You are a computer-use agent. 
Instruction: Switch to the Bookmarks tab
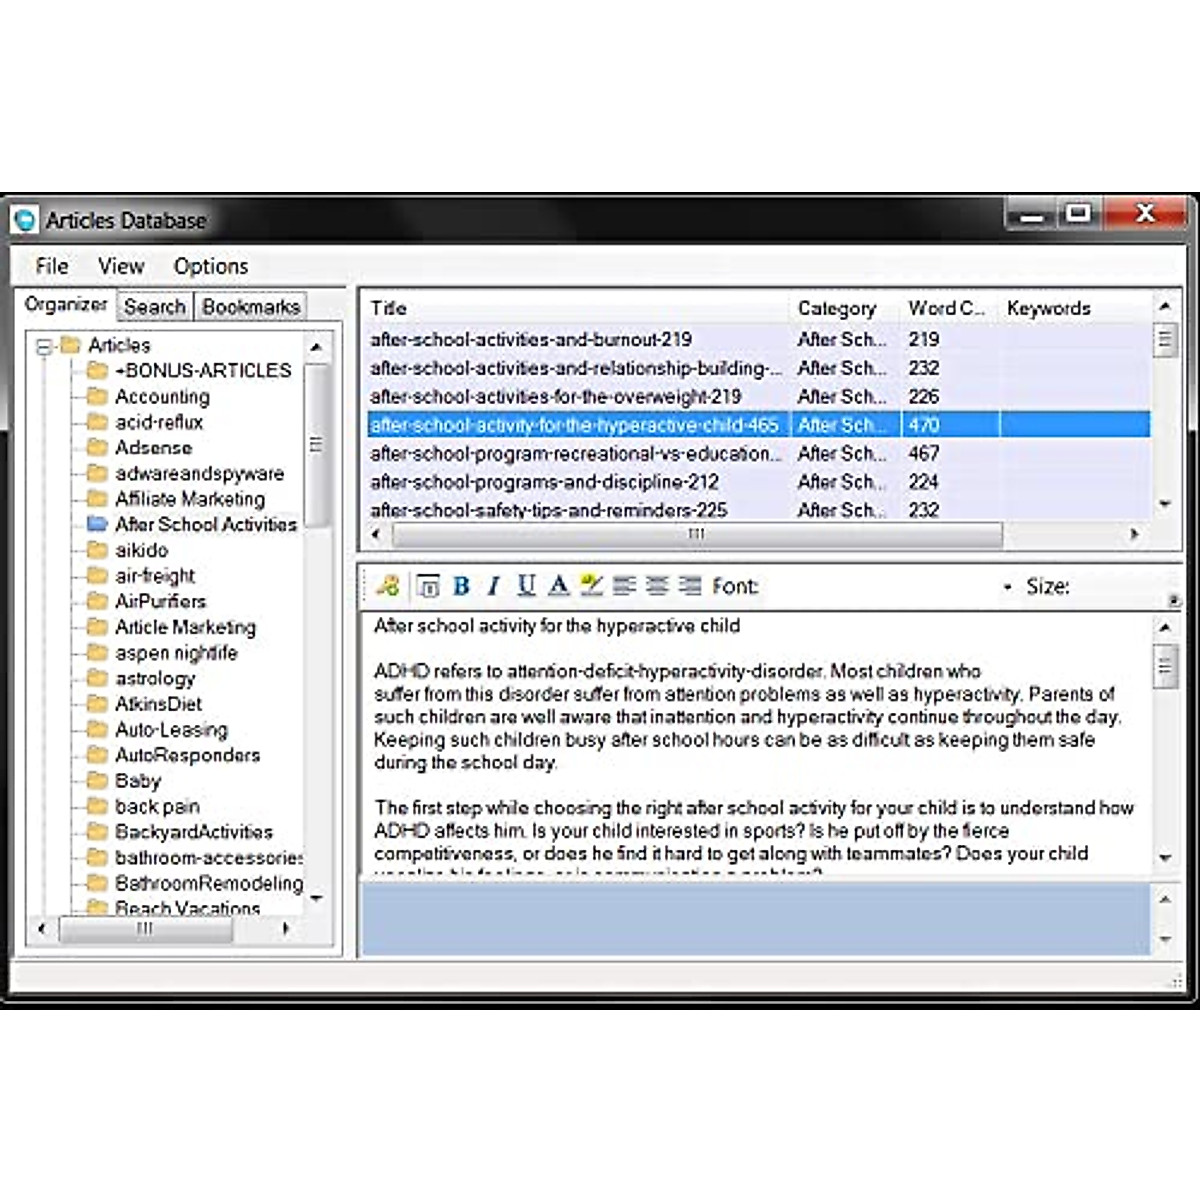click(251, 307)
